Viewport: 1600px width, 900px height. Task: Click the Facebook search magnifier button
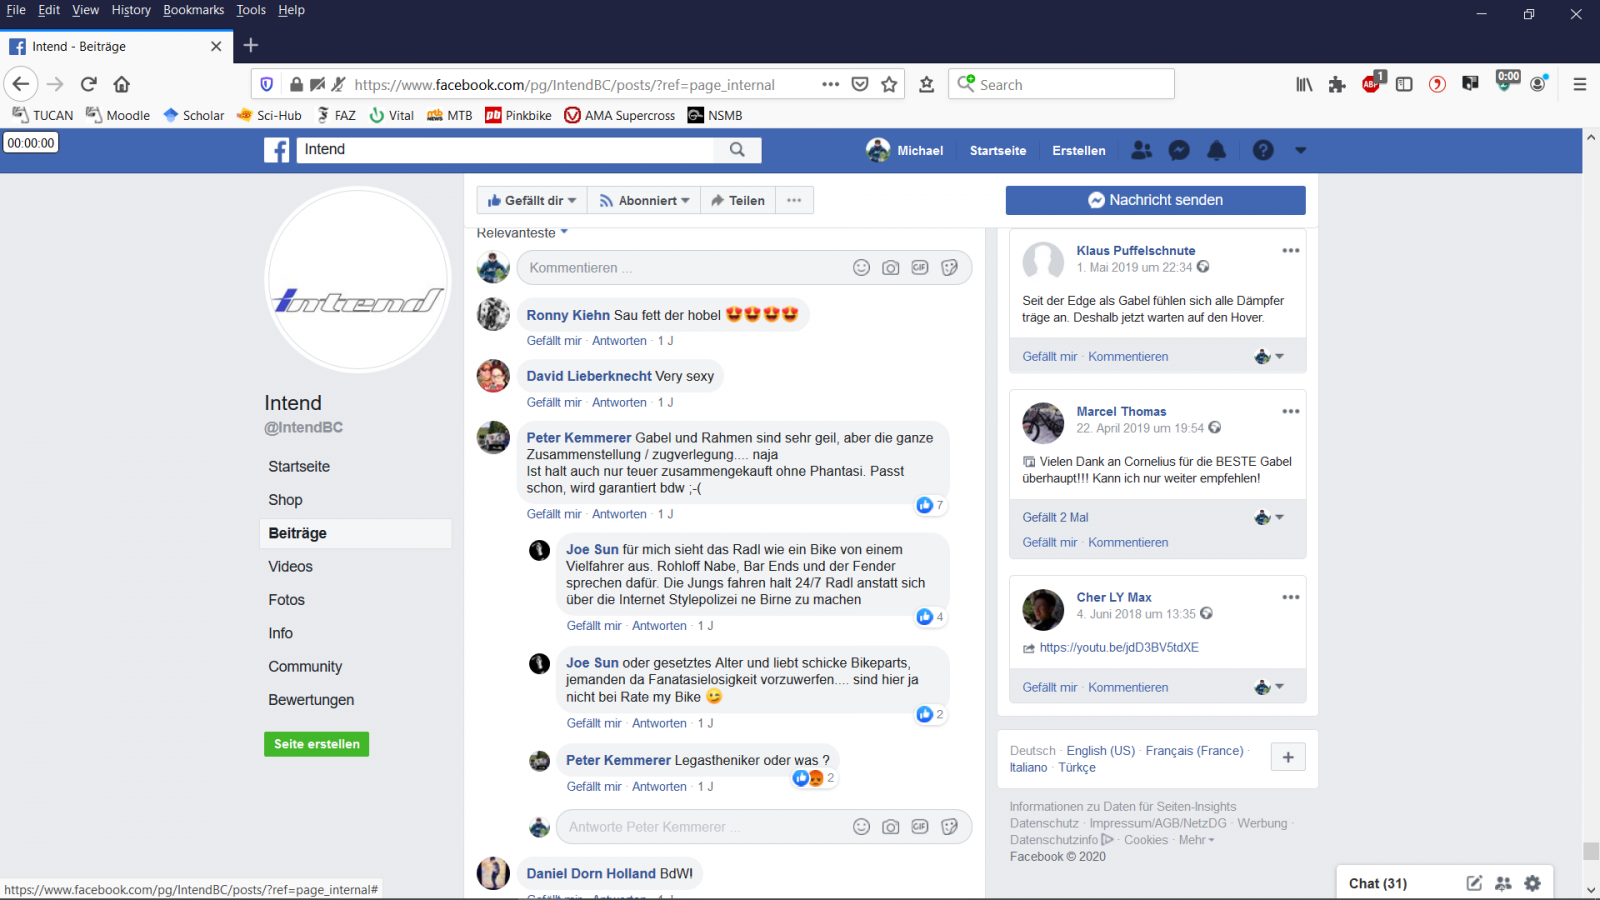click(x=737, y=150)
